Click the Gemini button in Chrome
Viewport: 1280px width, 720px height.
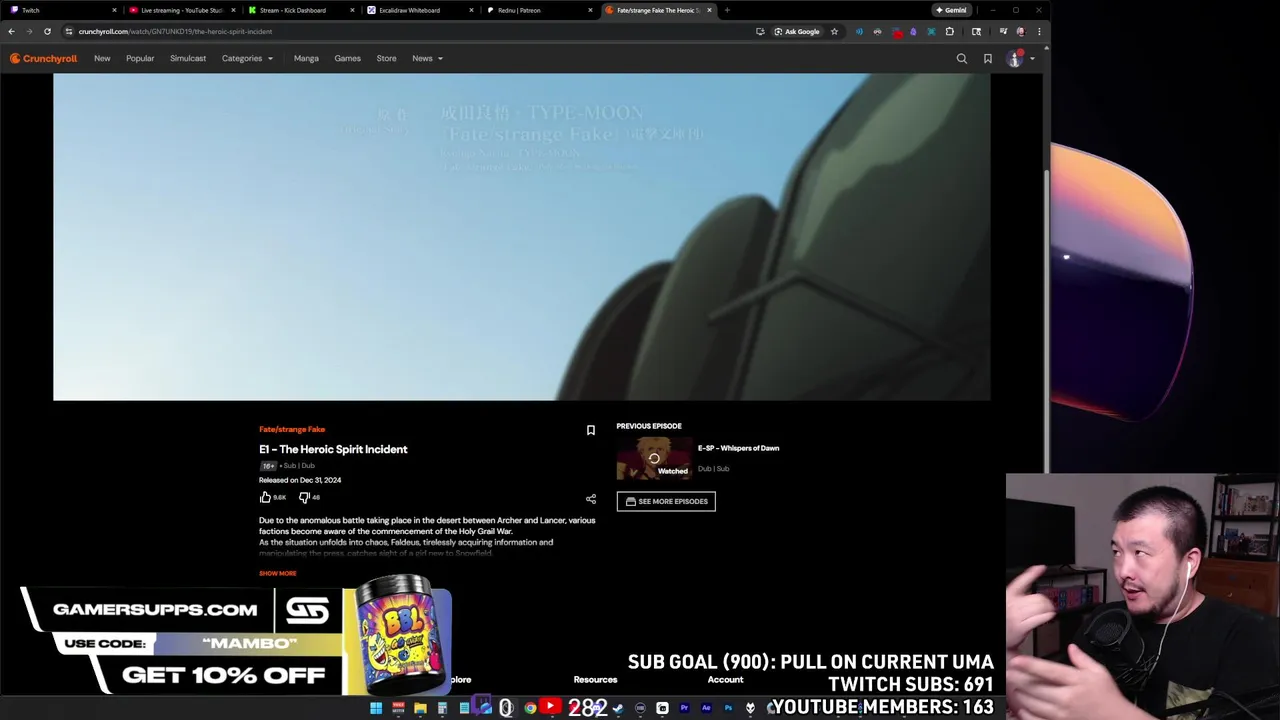tap(951, 10)
